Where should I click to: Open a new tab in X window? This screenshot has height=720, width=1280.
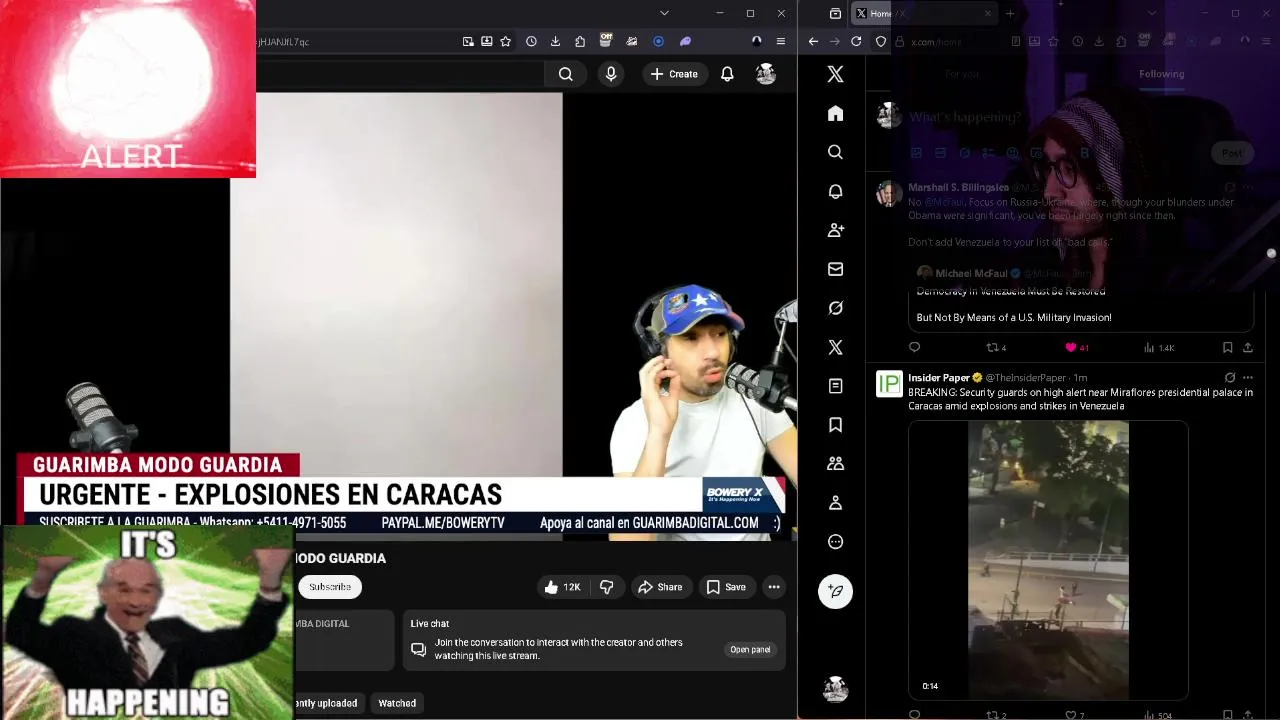(x=1010, y=13)
